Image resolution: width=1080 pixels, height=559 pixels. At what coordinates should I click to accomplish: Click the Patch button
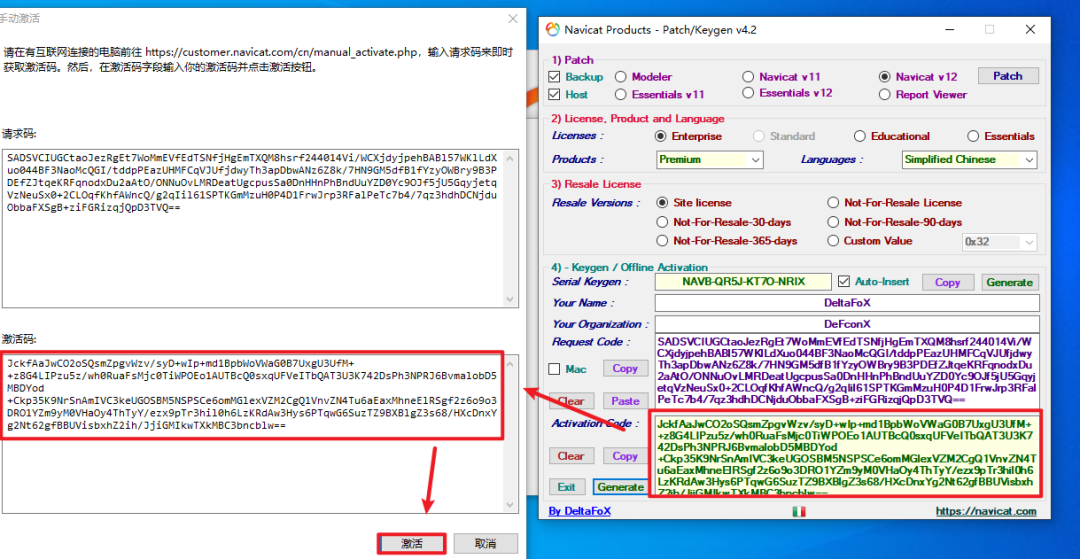(x=1008, y=76)
